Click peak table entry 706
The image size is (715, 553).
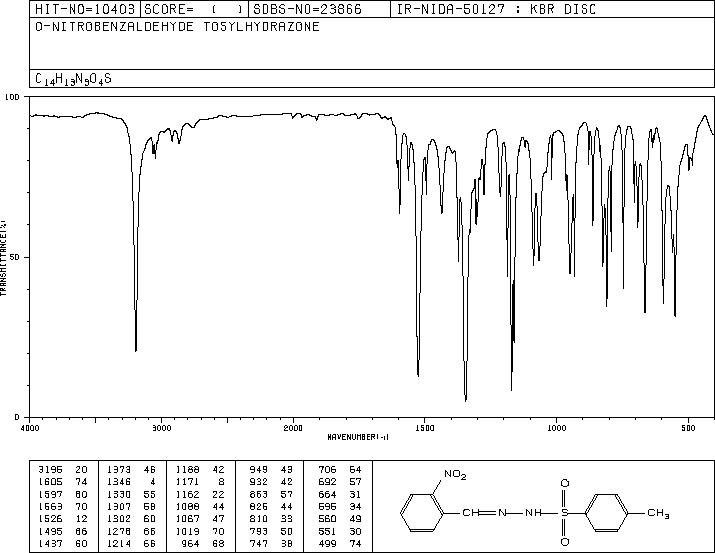pyautogui.click(x=327, y=470)
